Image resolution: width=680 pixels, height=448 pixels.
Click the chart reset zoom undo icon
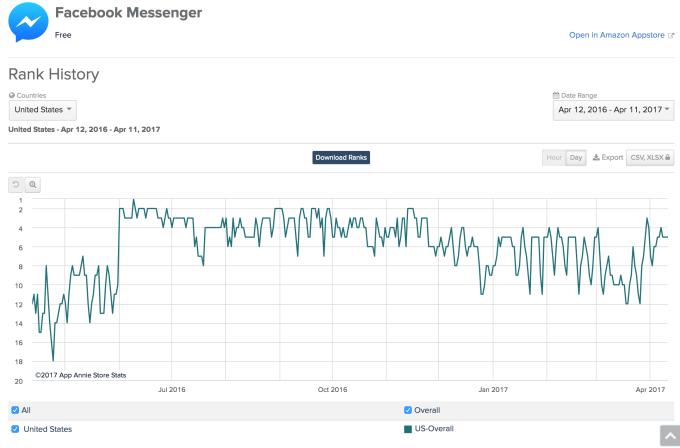(x=16, y=185)
